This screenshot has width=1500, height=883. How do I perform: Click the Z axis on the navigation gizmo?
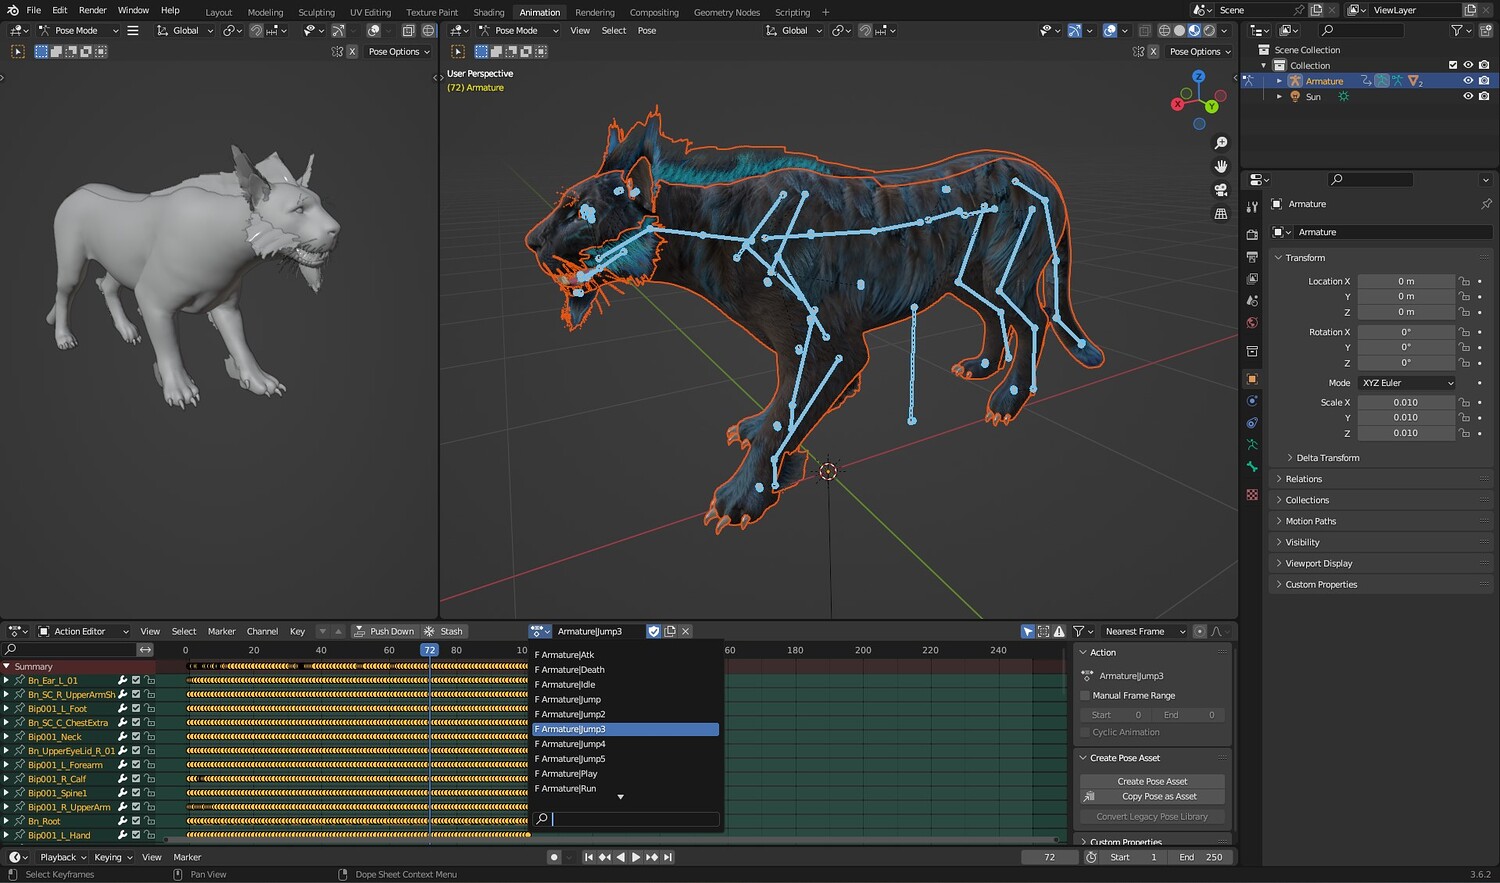click(x=1199, y=76)
